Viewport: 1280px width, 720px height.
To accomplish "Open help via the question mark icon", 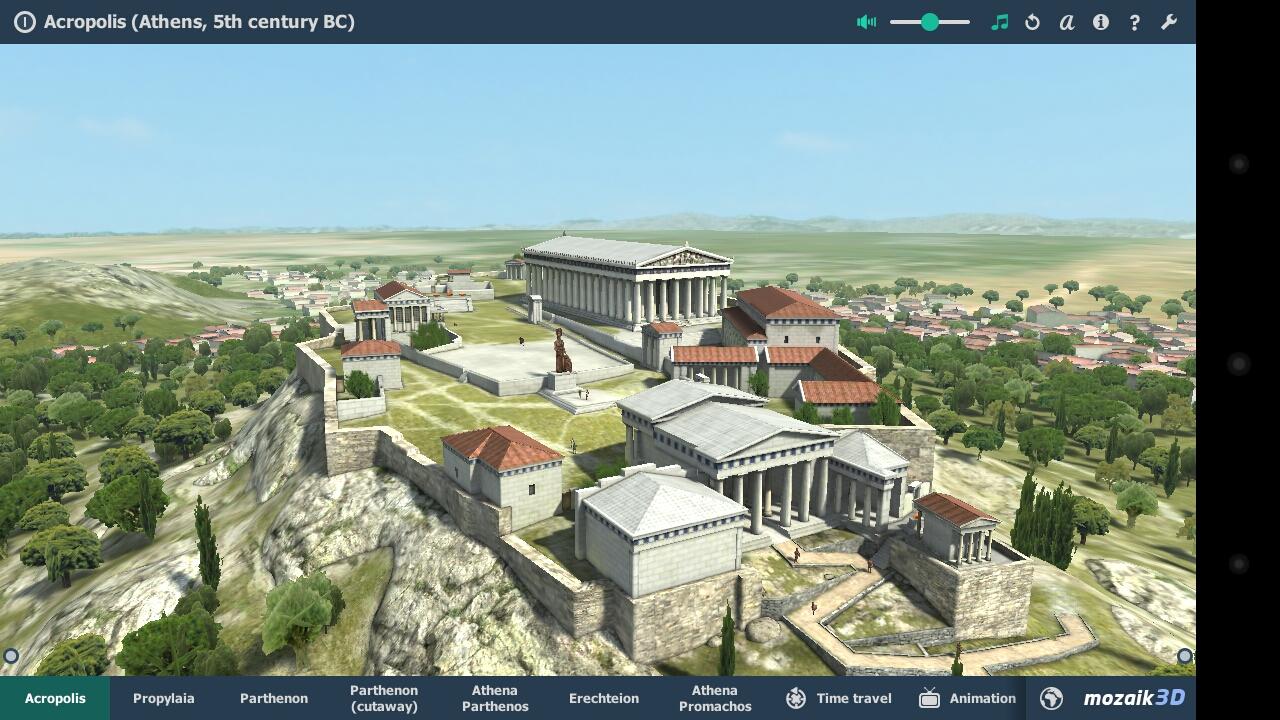I will tap(1135, 22).
